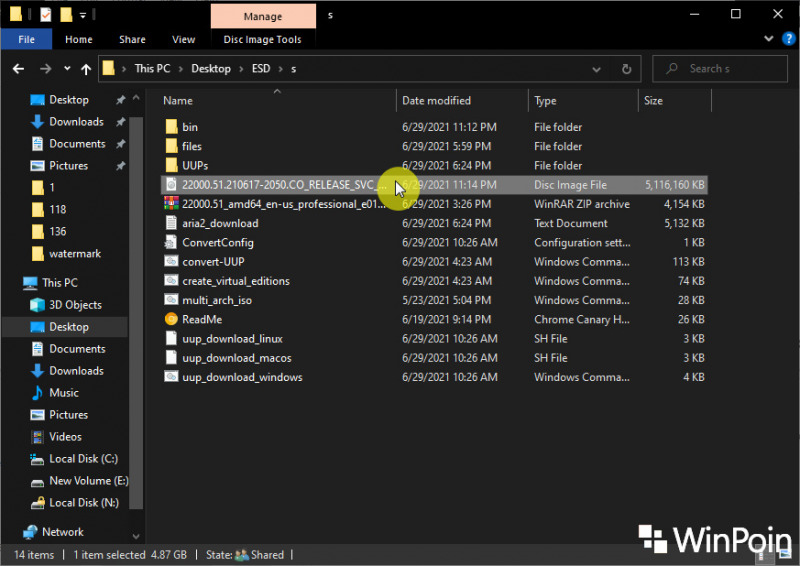Click the navigation pane scroll up arrow
This screenshot has height=566, width=800.
(136, 97)
